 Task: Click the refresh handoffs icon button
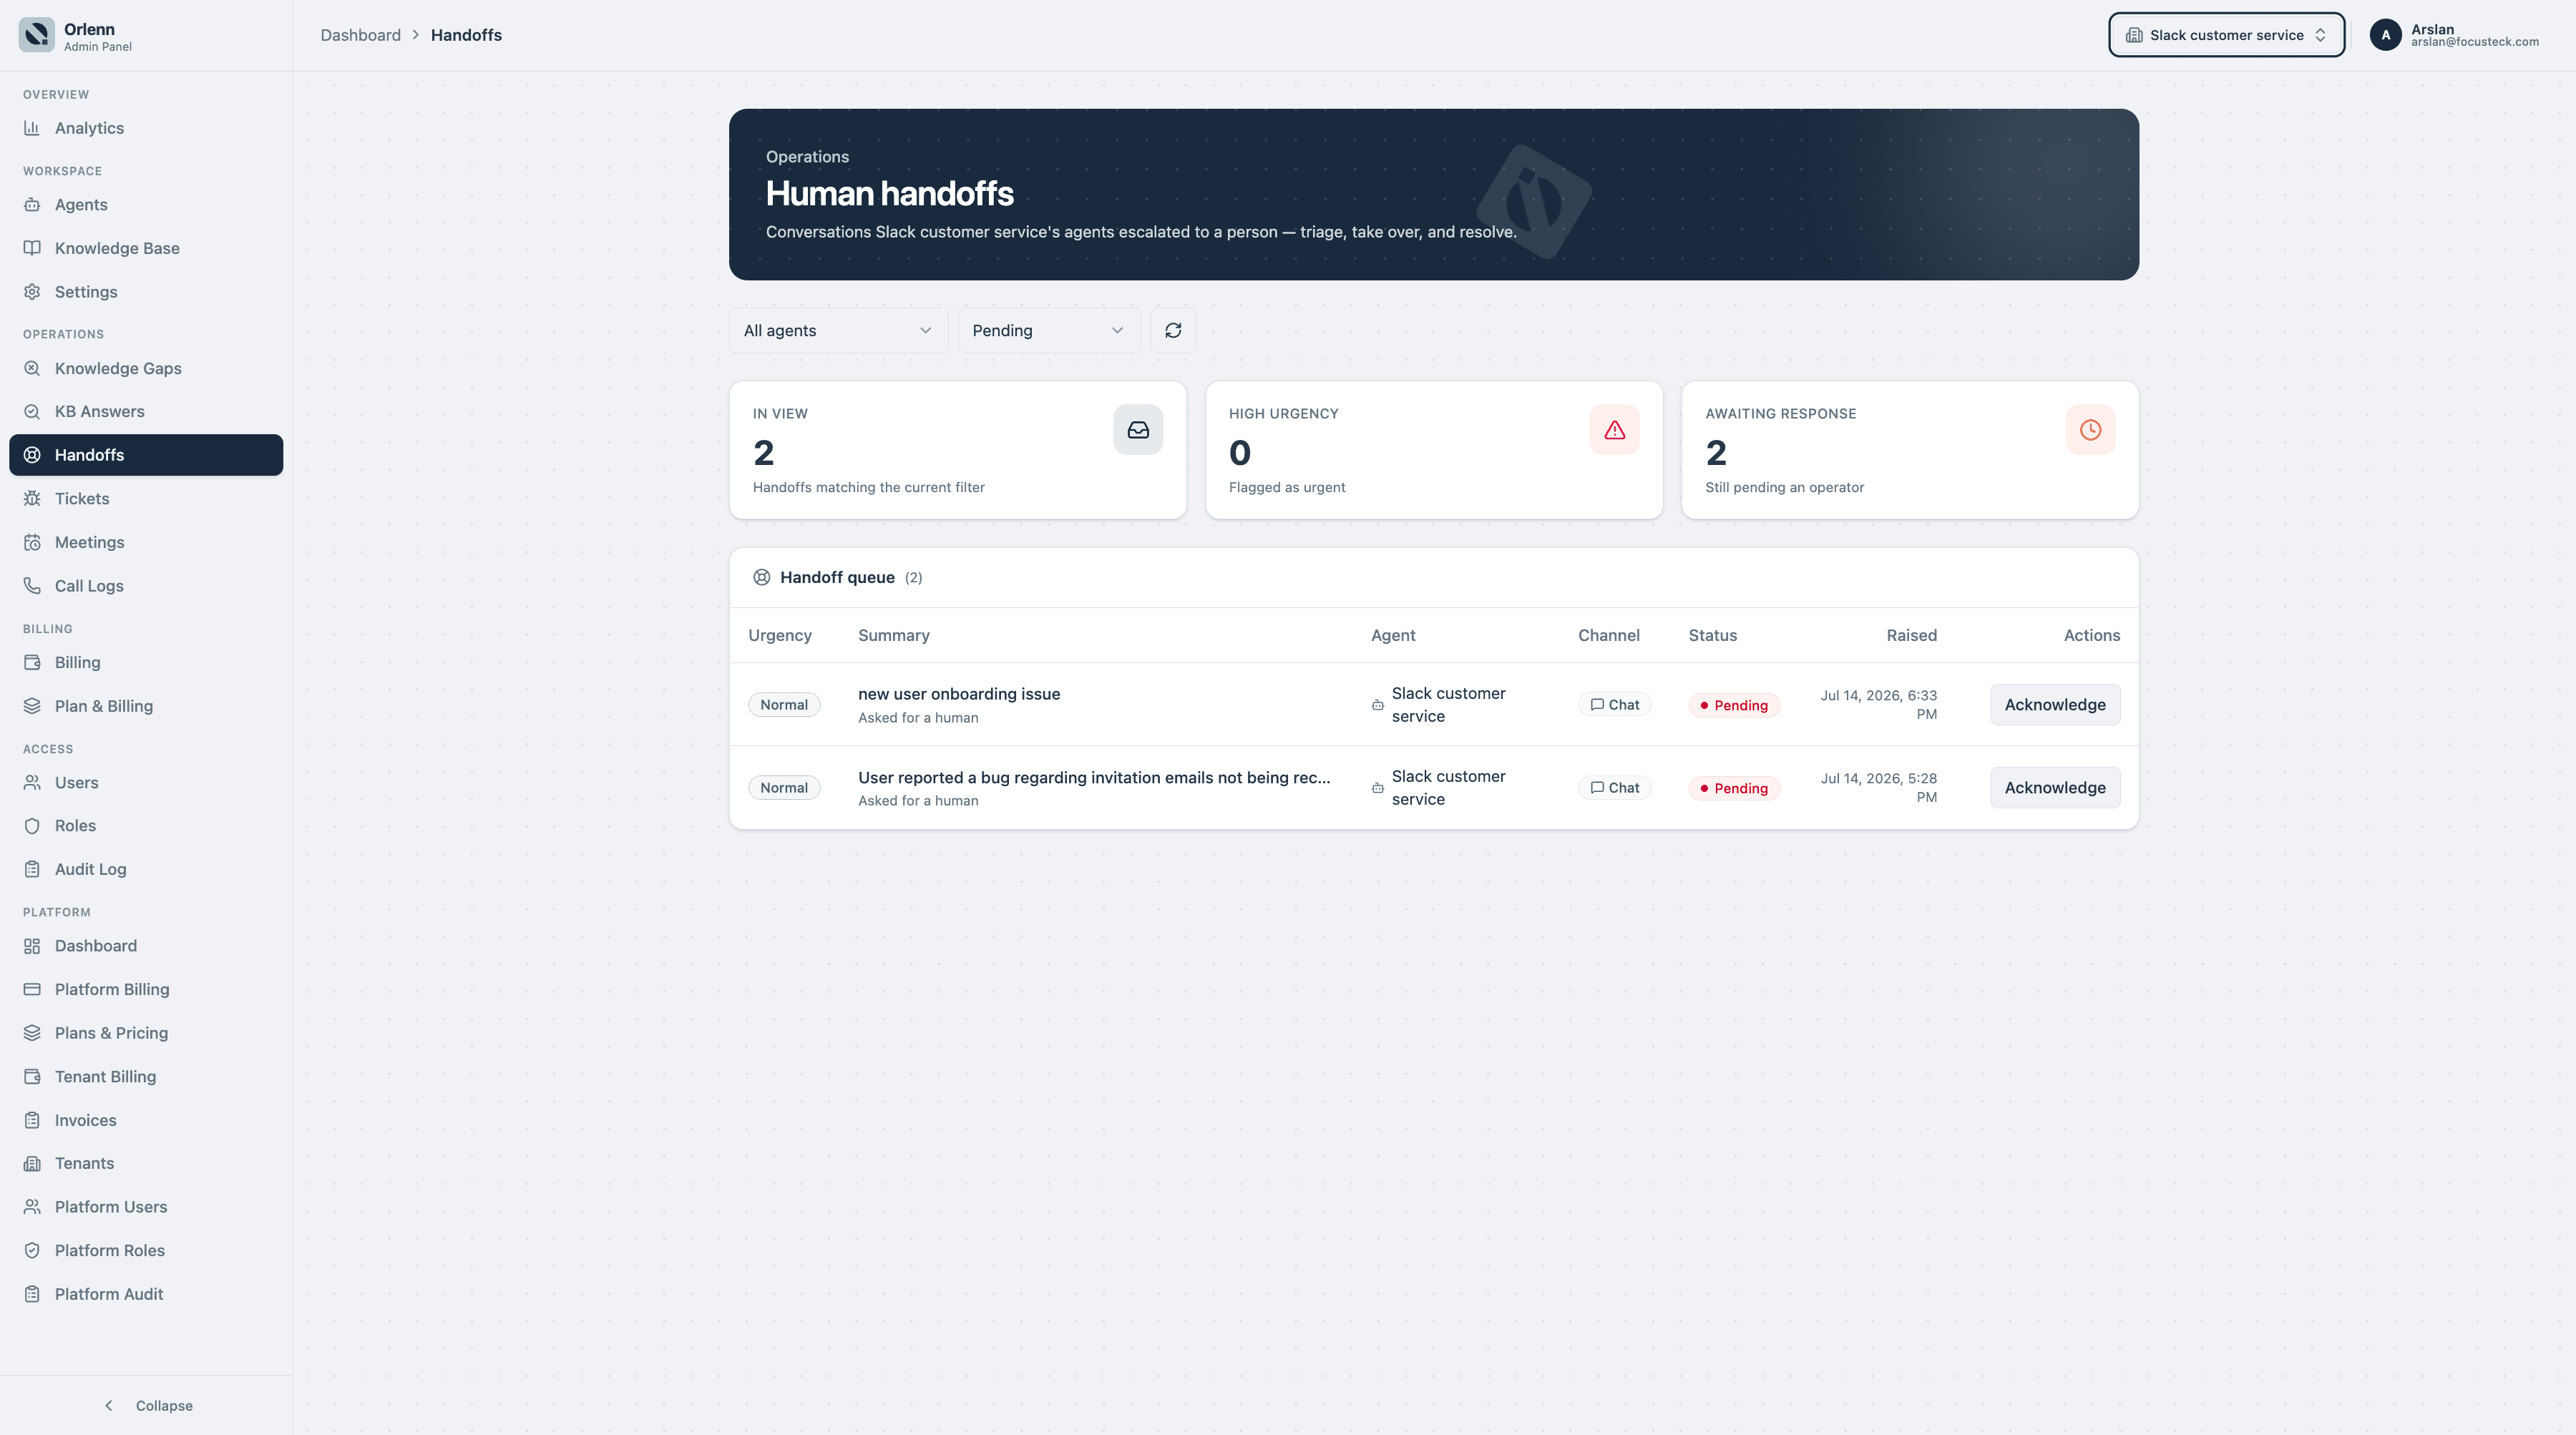[x=1173, y=331]
